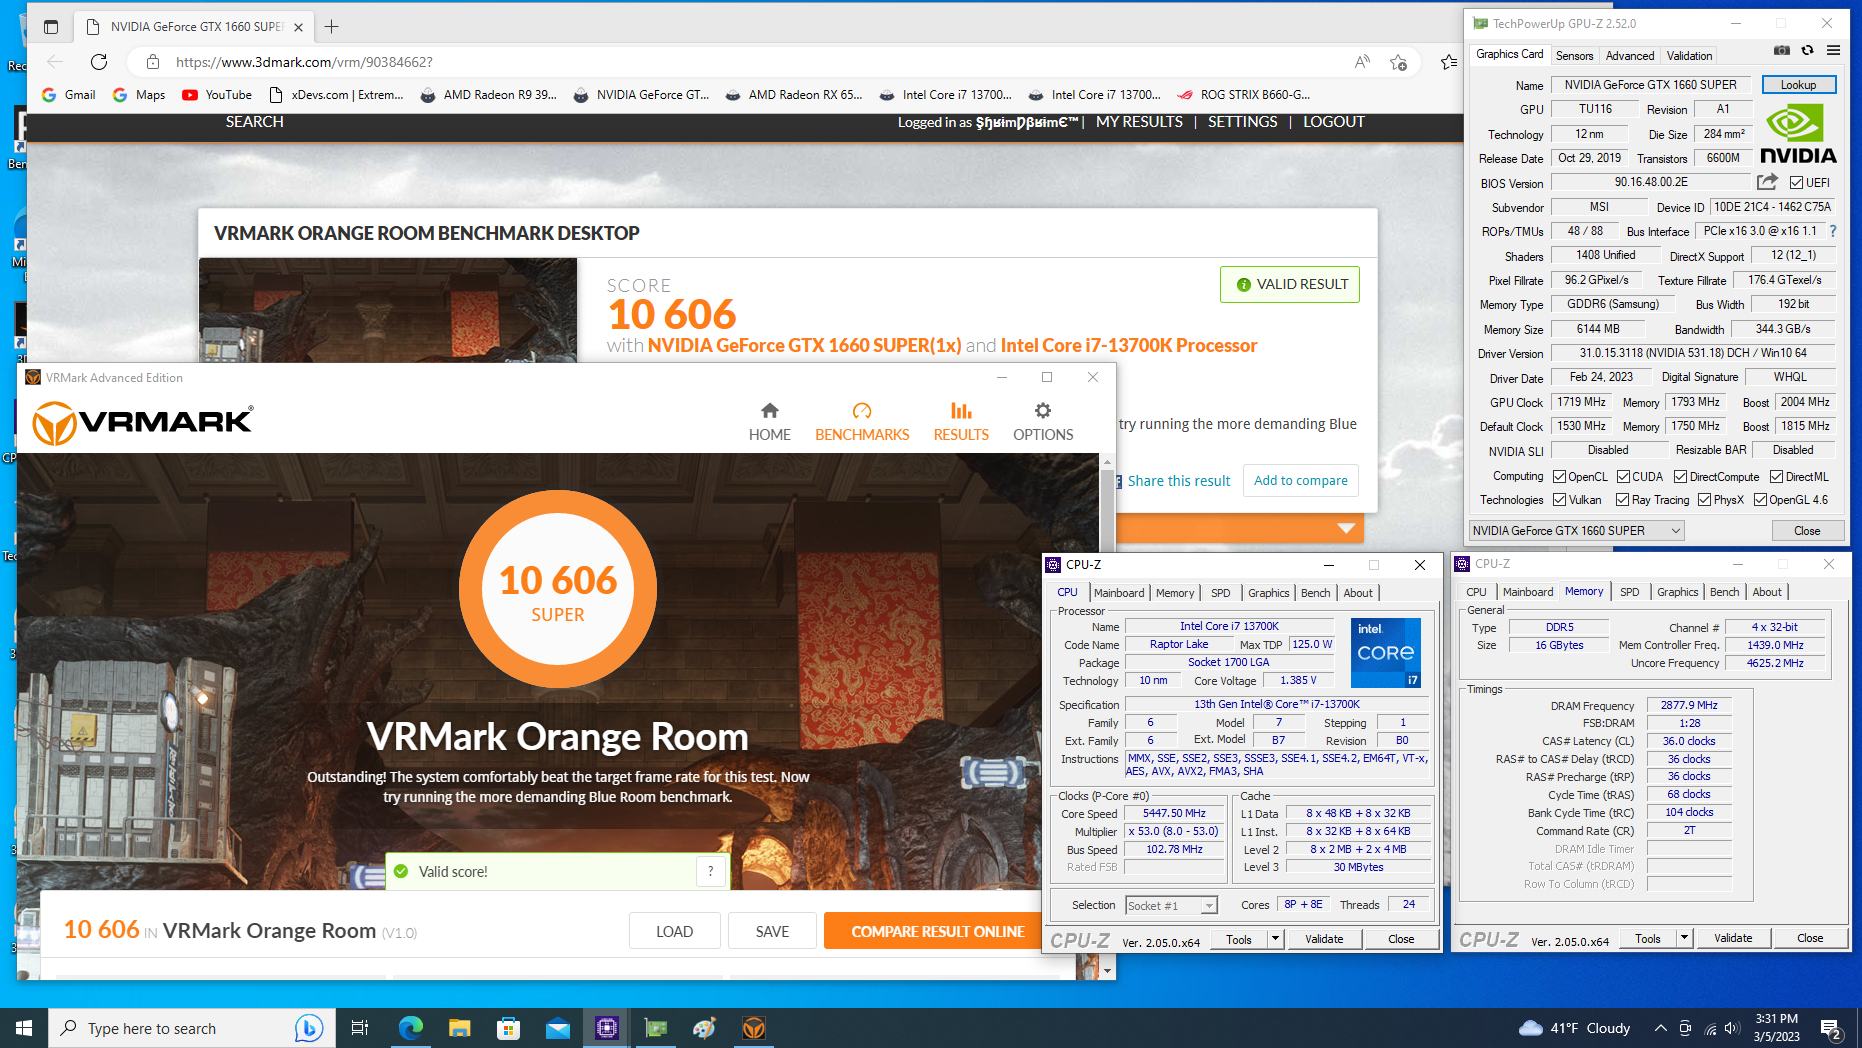
Task: Open File Explorer from the taskbar
Action: click(459, 1028)
